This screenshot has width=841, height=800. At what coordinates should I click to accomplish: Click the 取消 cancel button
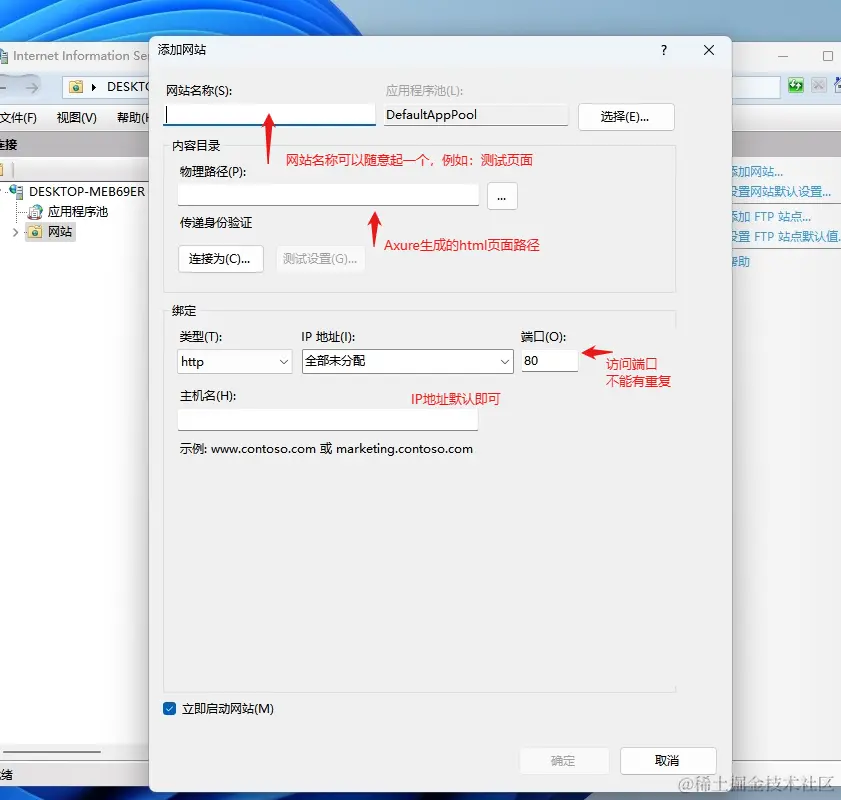click(x=668, y=761)
